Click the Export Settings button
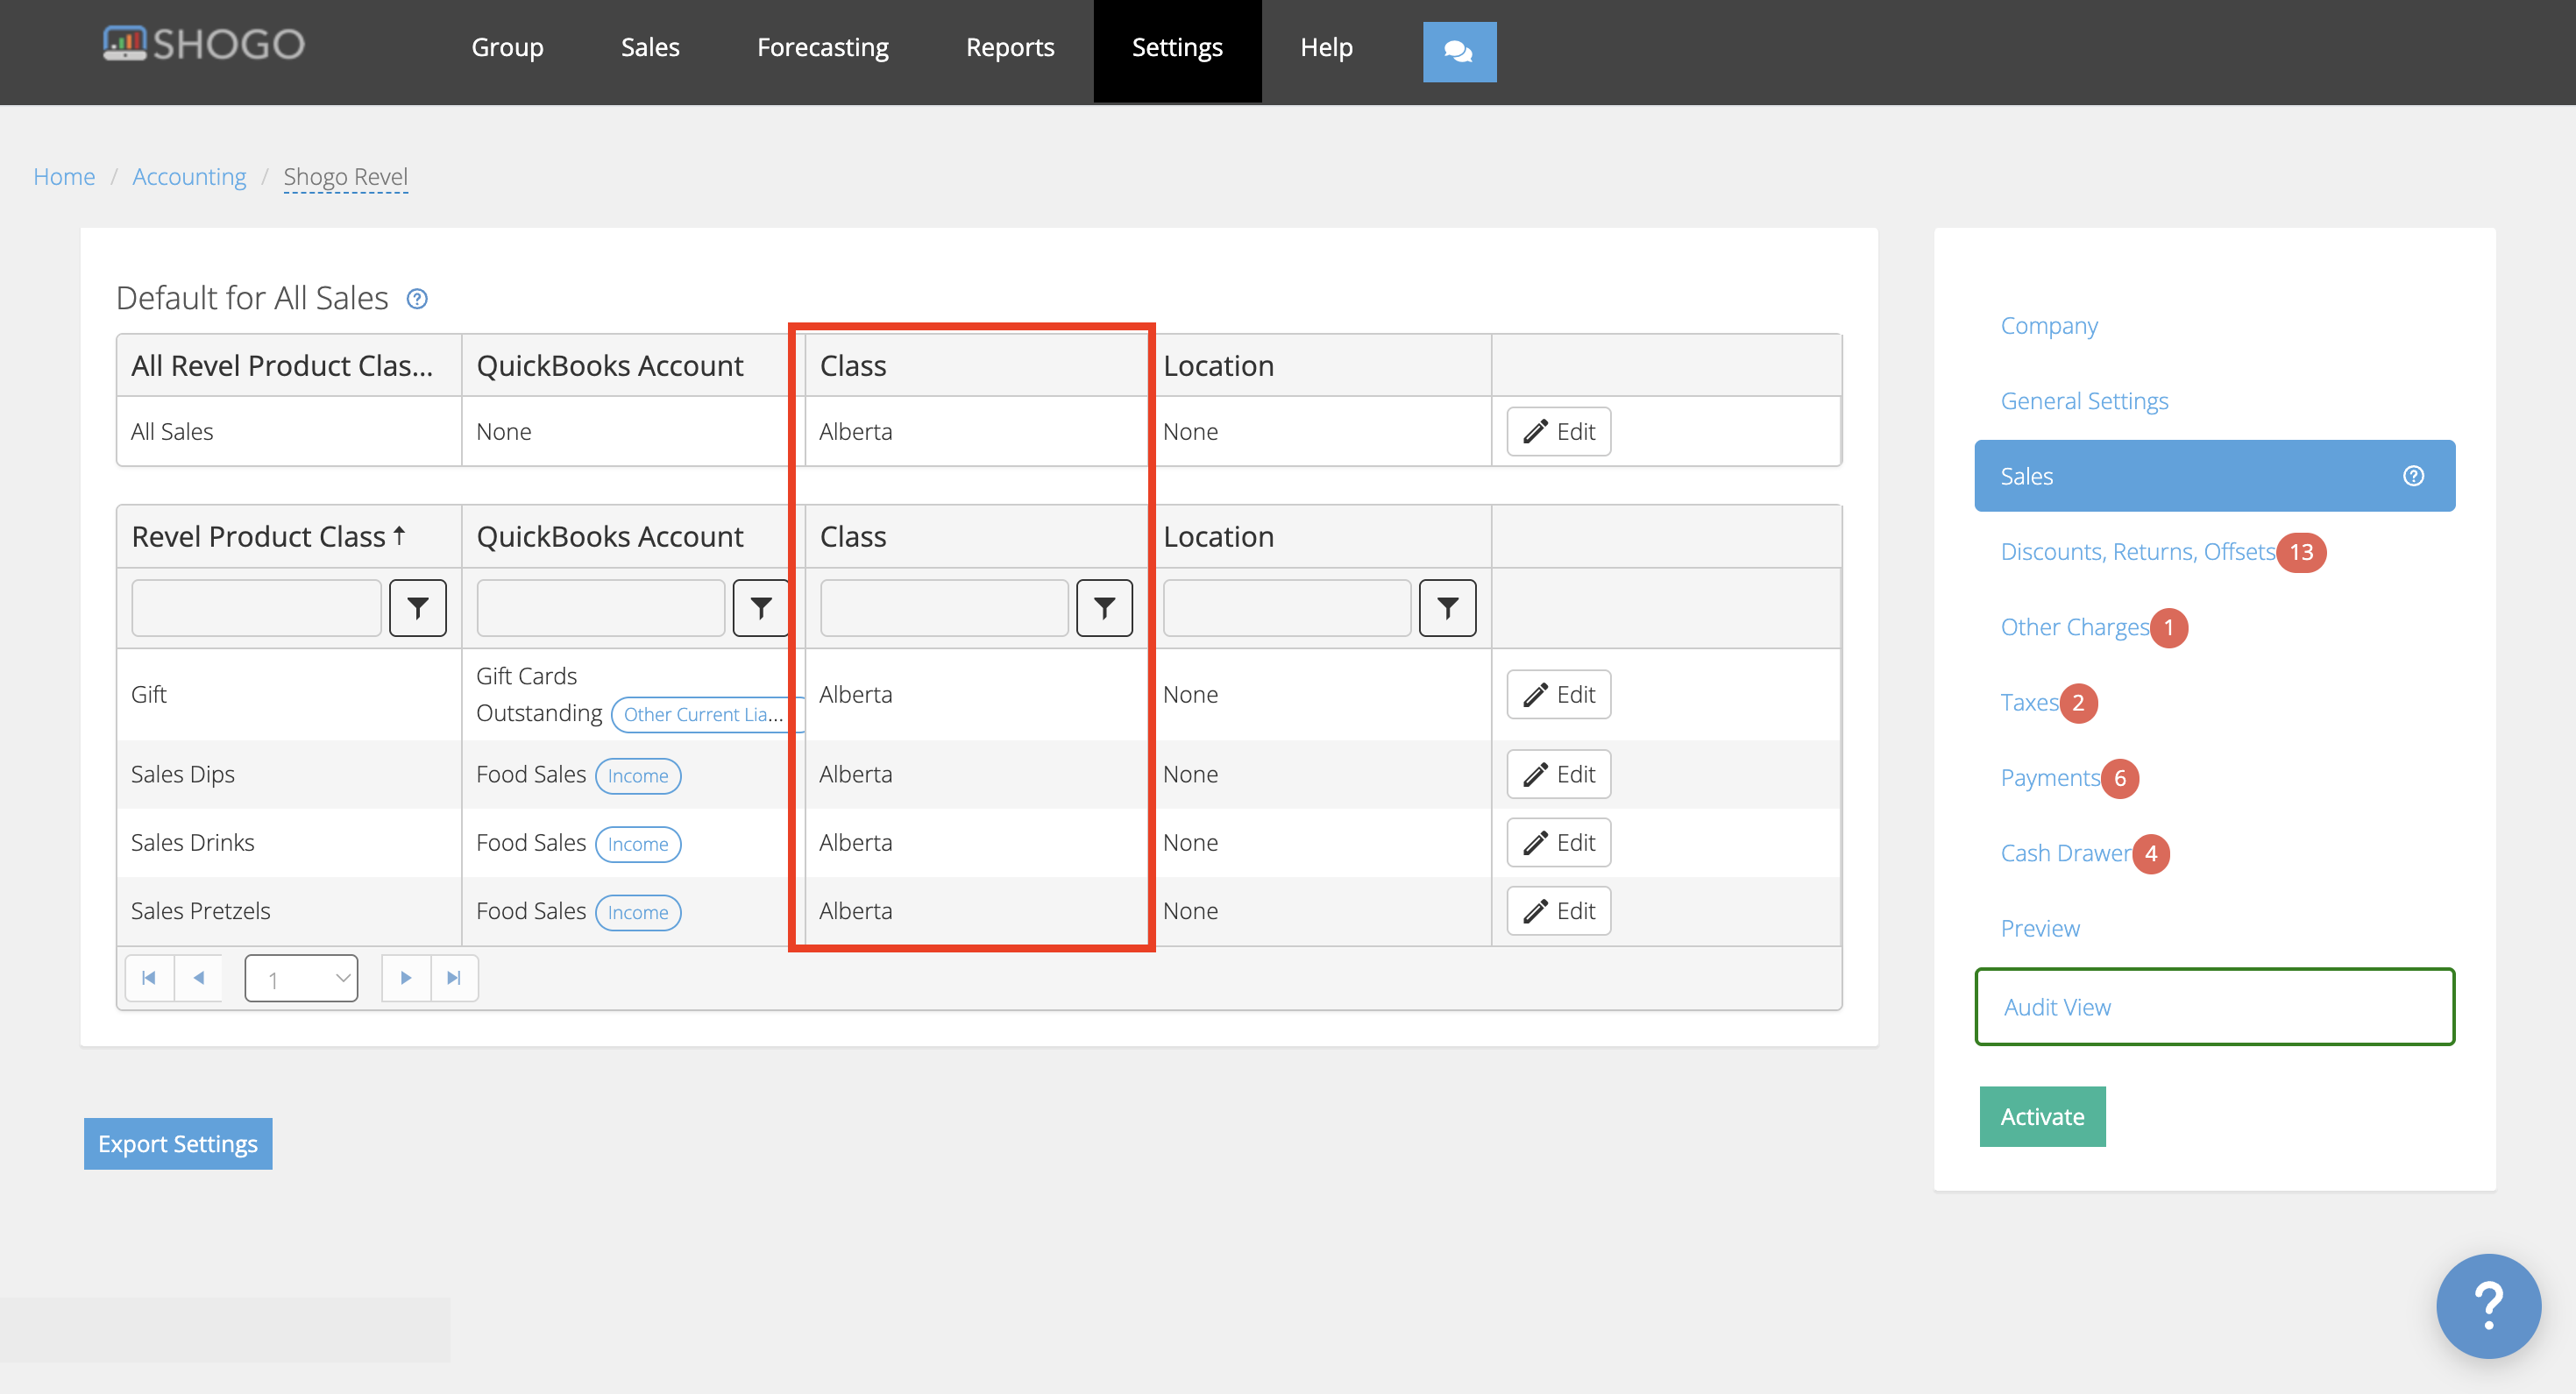This screenshot has height=1394, width=2576. coord(178,1143)
